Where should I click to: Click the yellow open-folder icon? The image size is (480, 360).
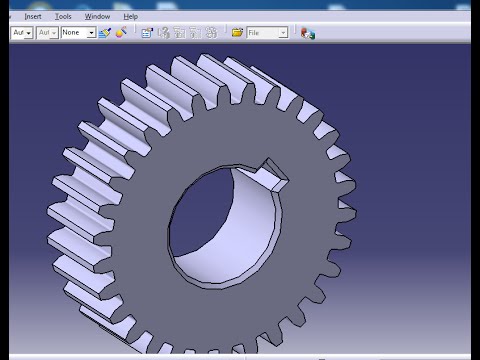point(237,32)
